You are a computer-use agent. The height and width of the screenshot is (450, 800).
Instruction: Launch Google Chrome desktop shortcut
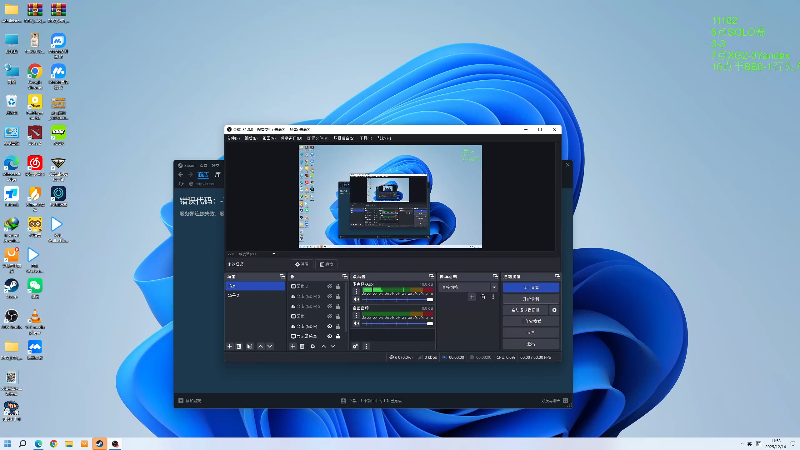35,74
